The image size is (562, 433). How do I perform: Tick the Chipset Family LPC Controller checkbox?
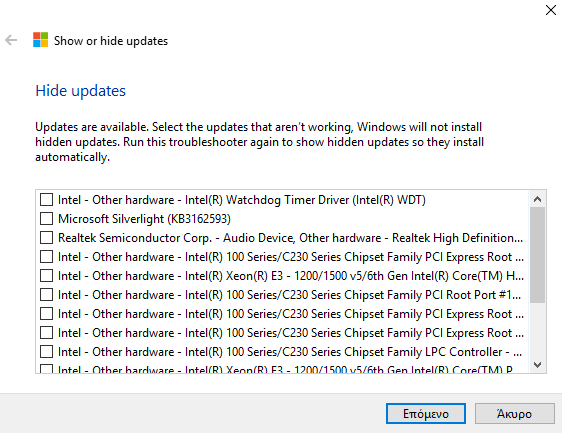click(47, 352)
